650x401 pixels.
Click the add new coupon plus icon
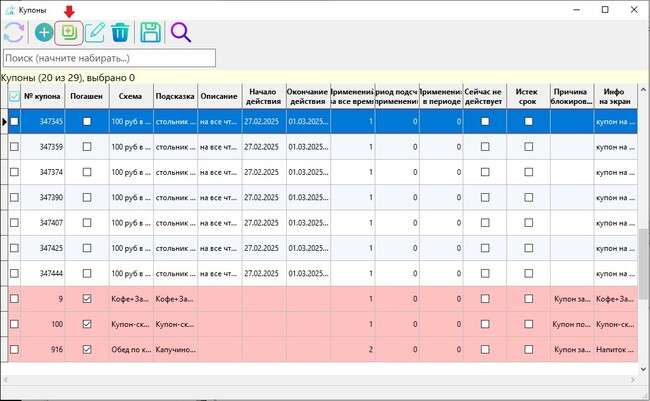[44, 32]
